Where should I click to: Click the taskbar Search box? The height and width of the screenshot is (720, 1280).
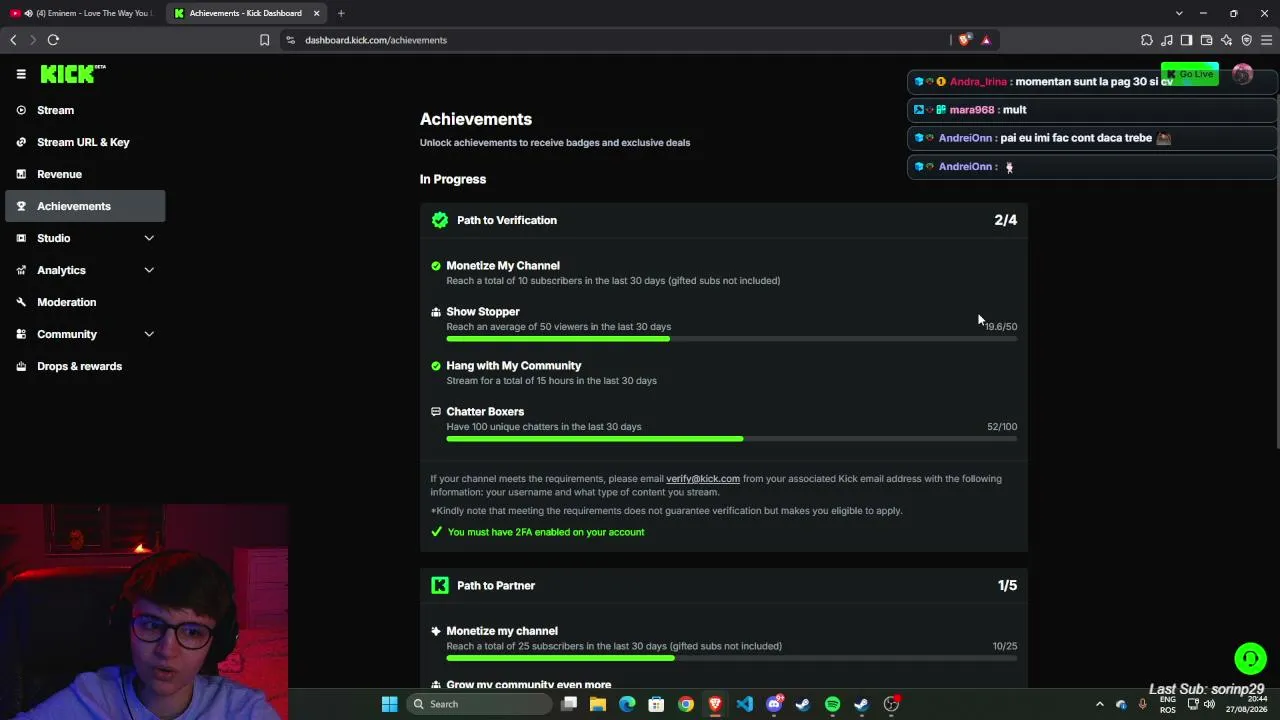click(480, 704)
